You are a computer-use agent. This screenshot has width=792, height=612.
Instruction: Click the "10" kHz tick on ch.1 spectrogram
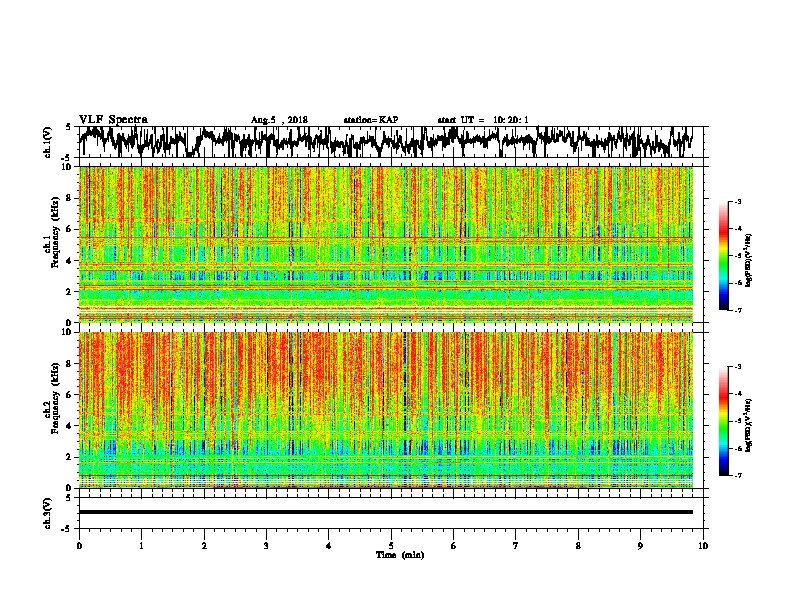click(67, 167)
